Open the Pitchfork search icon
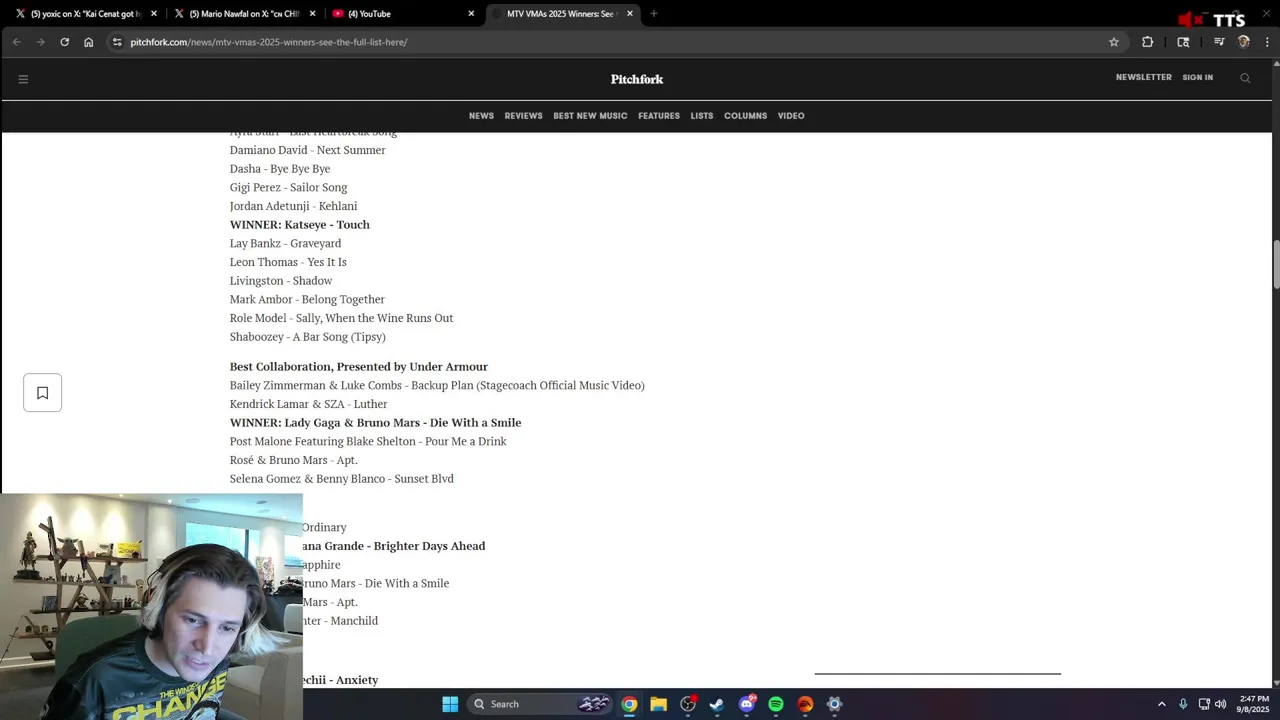This screenshot has width=1280, height=720. point(1245,78)
